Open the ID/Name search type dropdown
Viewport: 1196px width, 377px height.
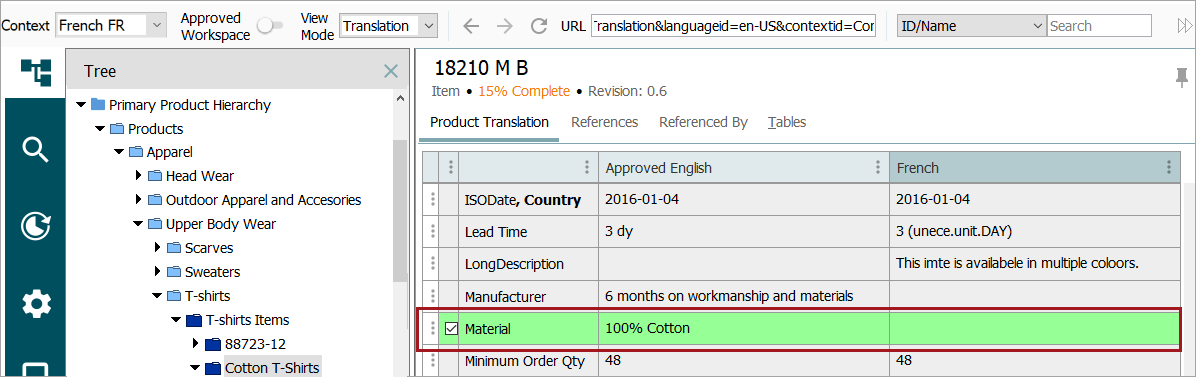(972, 25)
